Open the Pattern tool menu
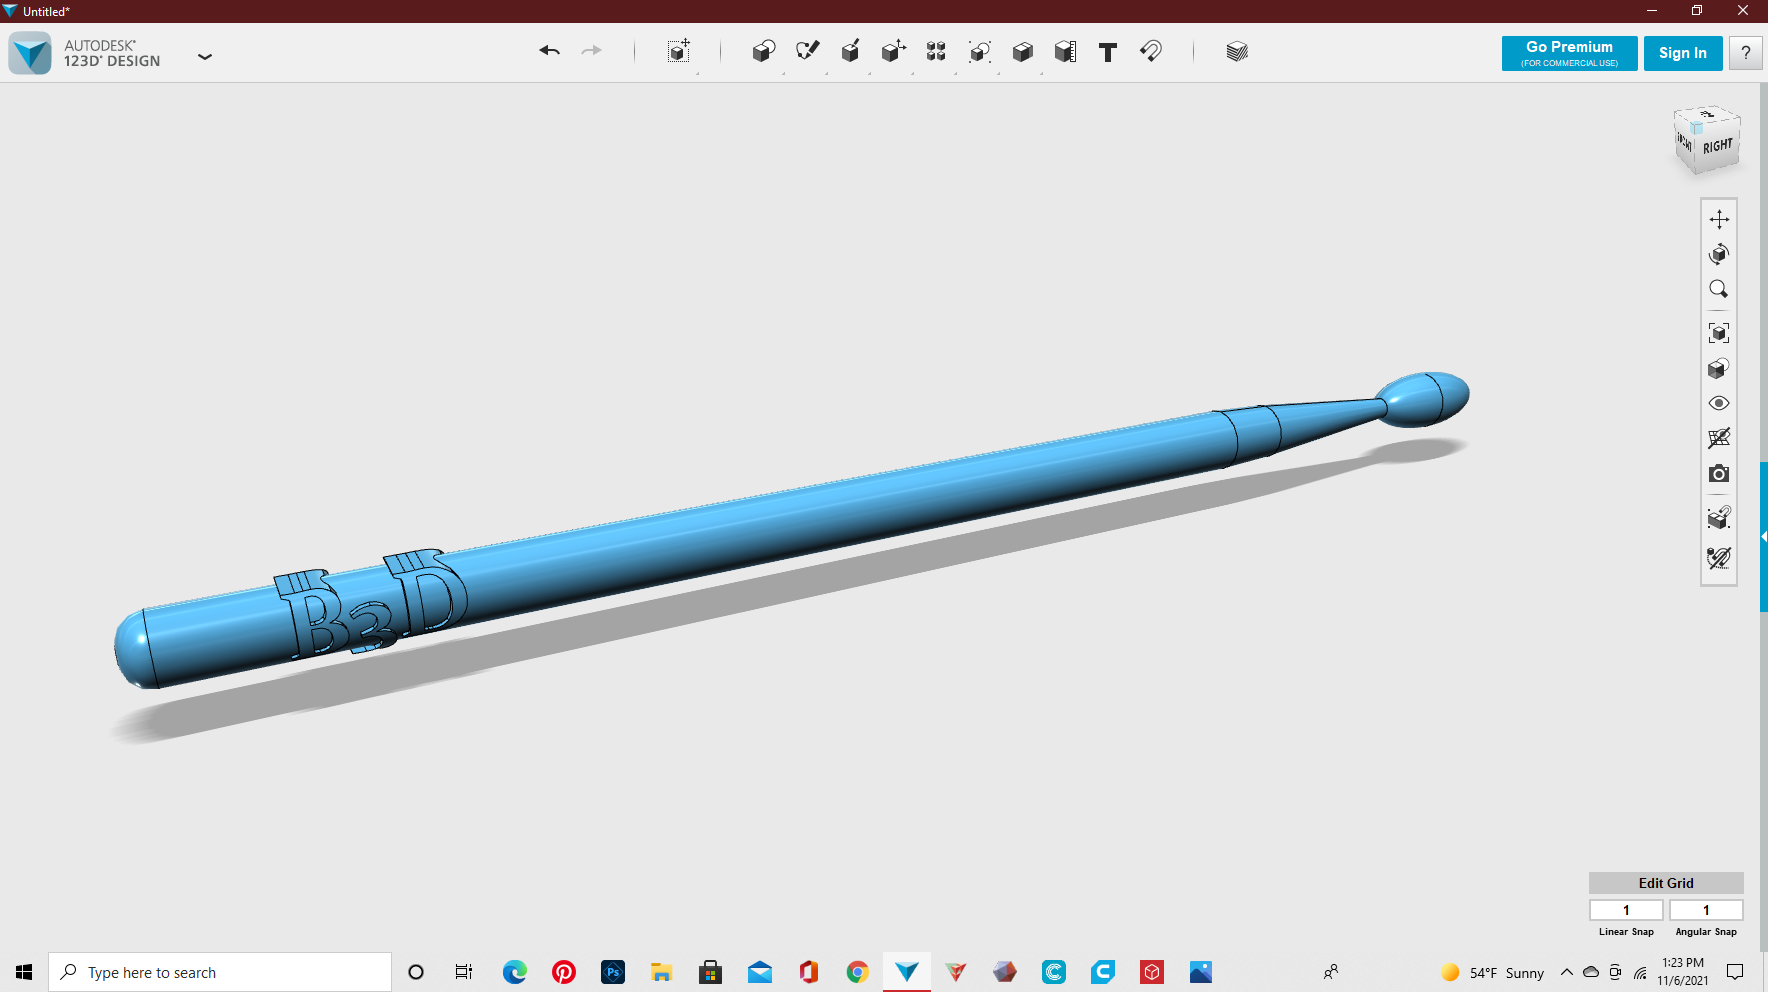This screenshot has height=992, width=1768. coord(936,52)
